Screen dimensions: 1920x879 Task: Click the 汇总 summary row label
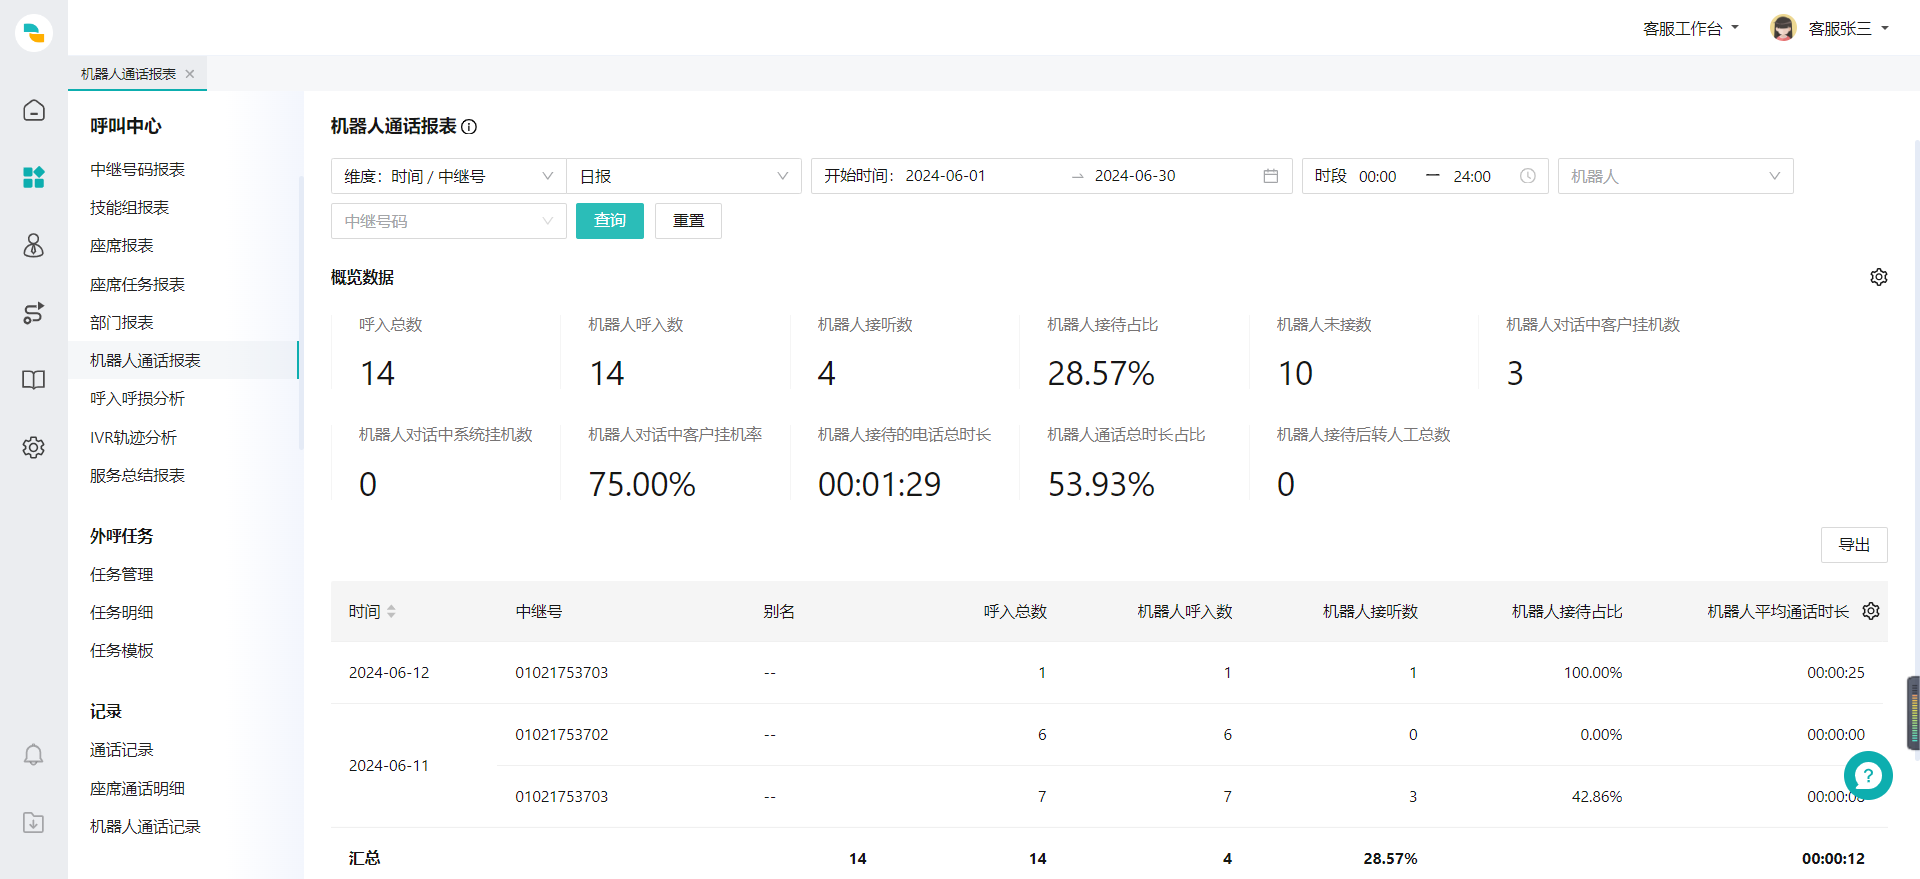click(x=365, y=859)
